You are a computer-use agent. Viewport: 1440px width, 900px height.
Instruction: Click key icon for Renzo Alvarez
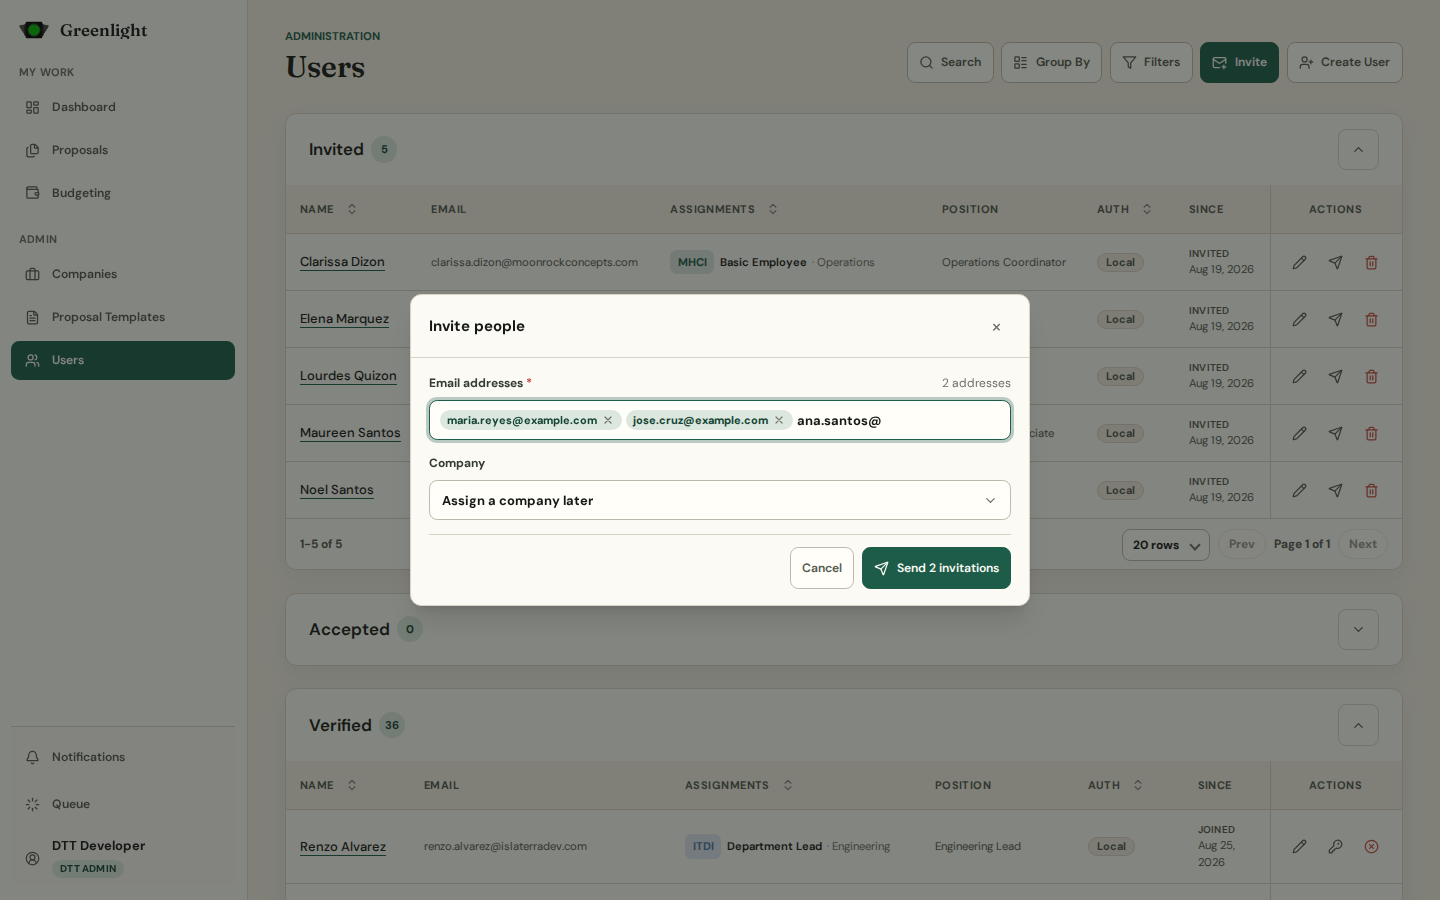pos(1335,846)
